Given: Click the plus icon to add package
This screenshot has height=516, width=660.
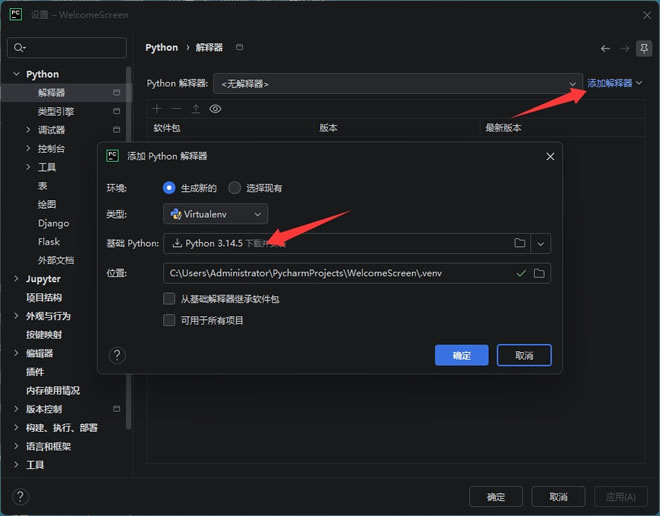Looking at the screenshot, I should [x=157, y=109].
